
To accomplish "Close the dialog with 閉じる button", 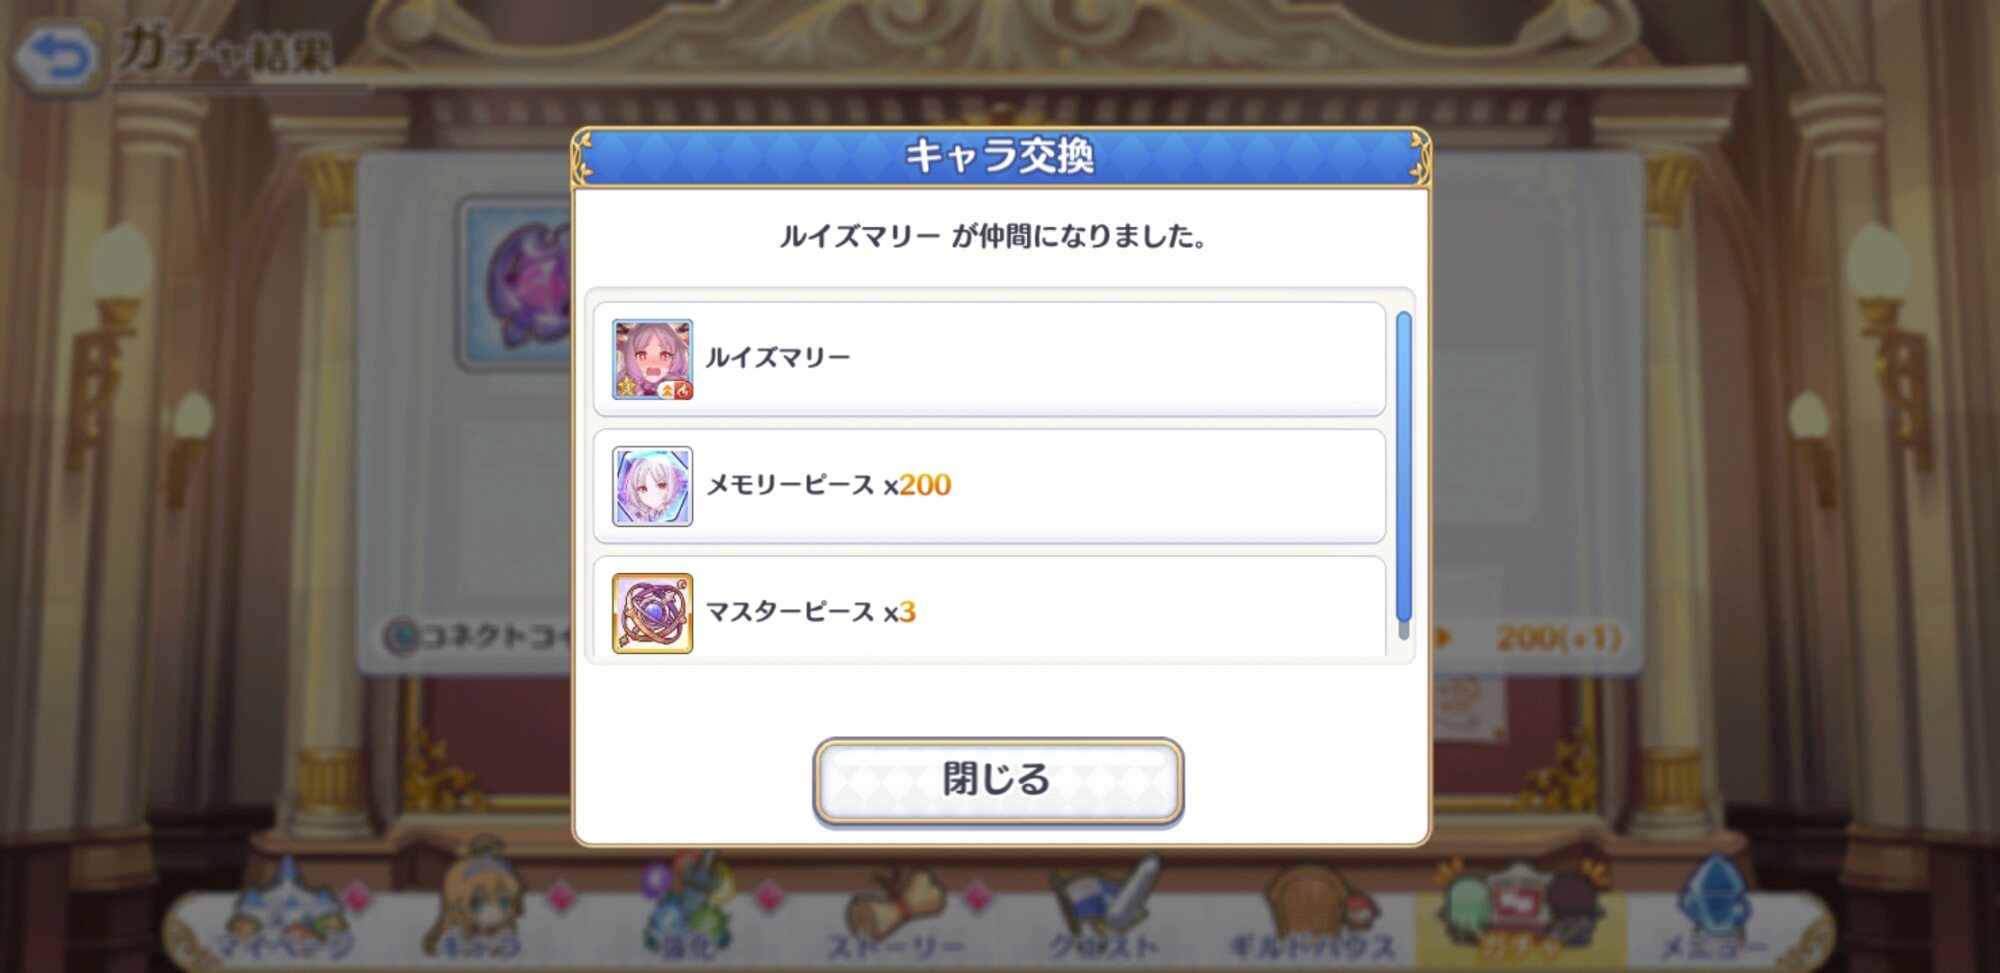I will [998, 781].
